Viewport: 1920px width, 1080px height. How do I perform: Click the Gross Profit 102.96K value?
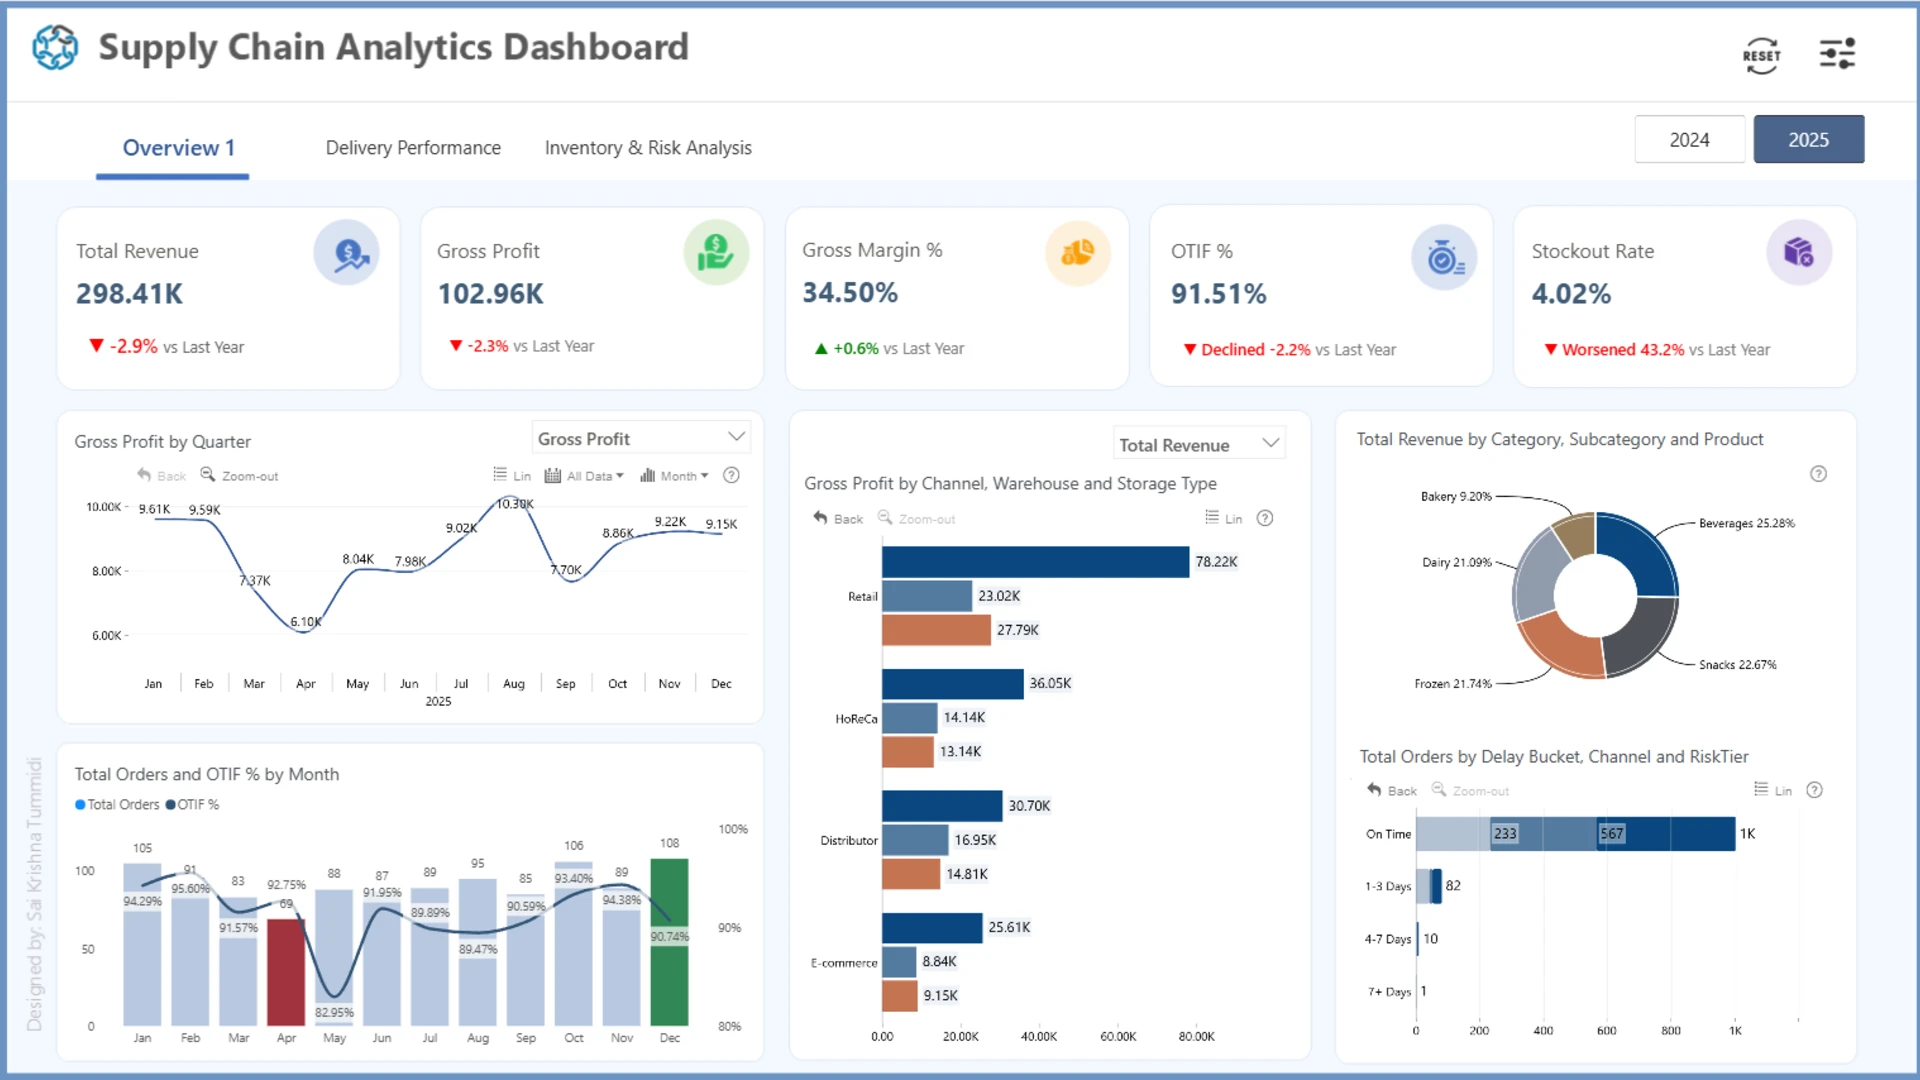pyautogui.click(x=490, y=294)
